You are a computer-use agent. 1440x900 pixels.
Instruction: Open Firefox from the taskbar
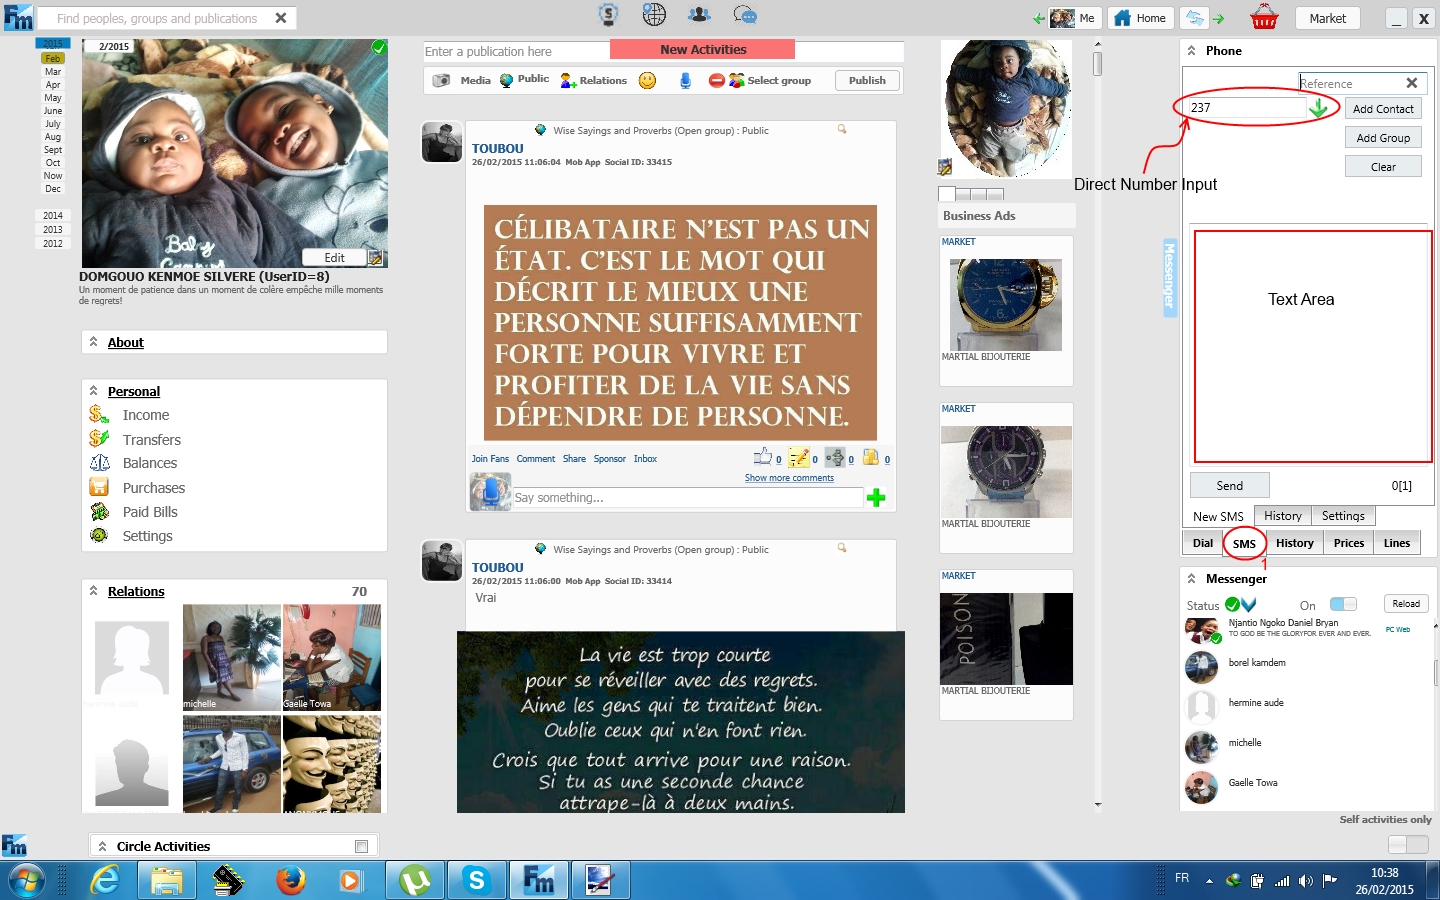tap(291, 880)
